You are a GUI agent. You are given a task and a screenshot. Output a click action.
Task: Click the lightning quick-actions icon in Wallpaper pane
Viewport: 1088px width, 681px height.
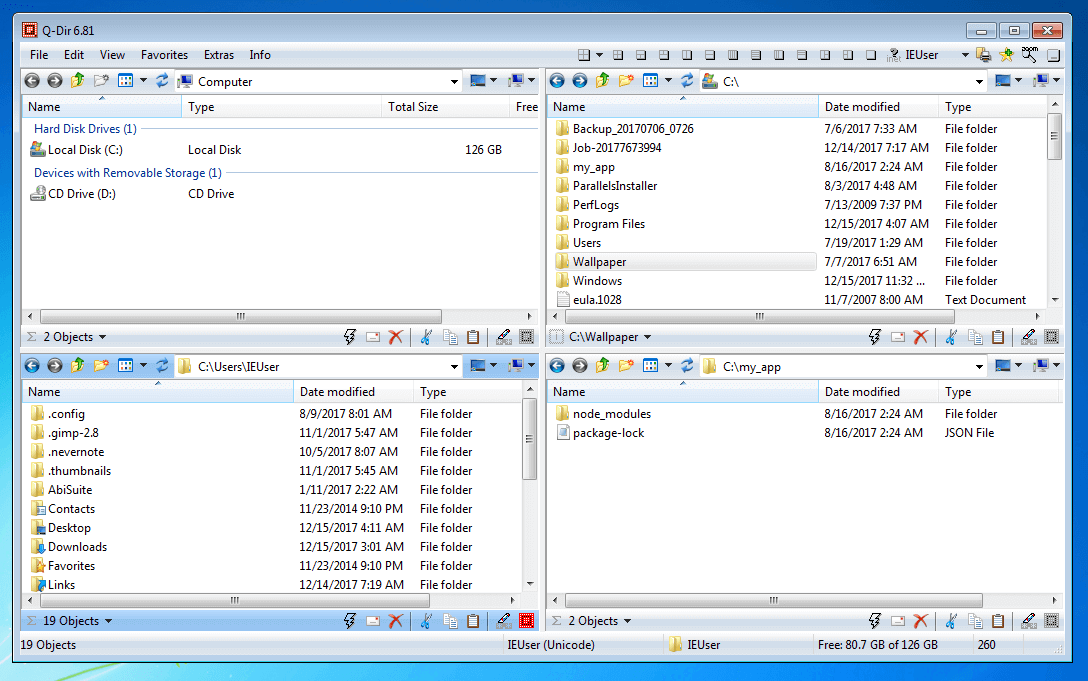pos(874,337)
